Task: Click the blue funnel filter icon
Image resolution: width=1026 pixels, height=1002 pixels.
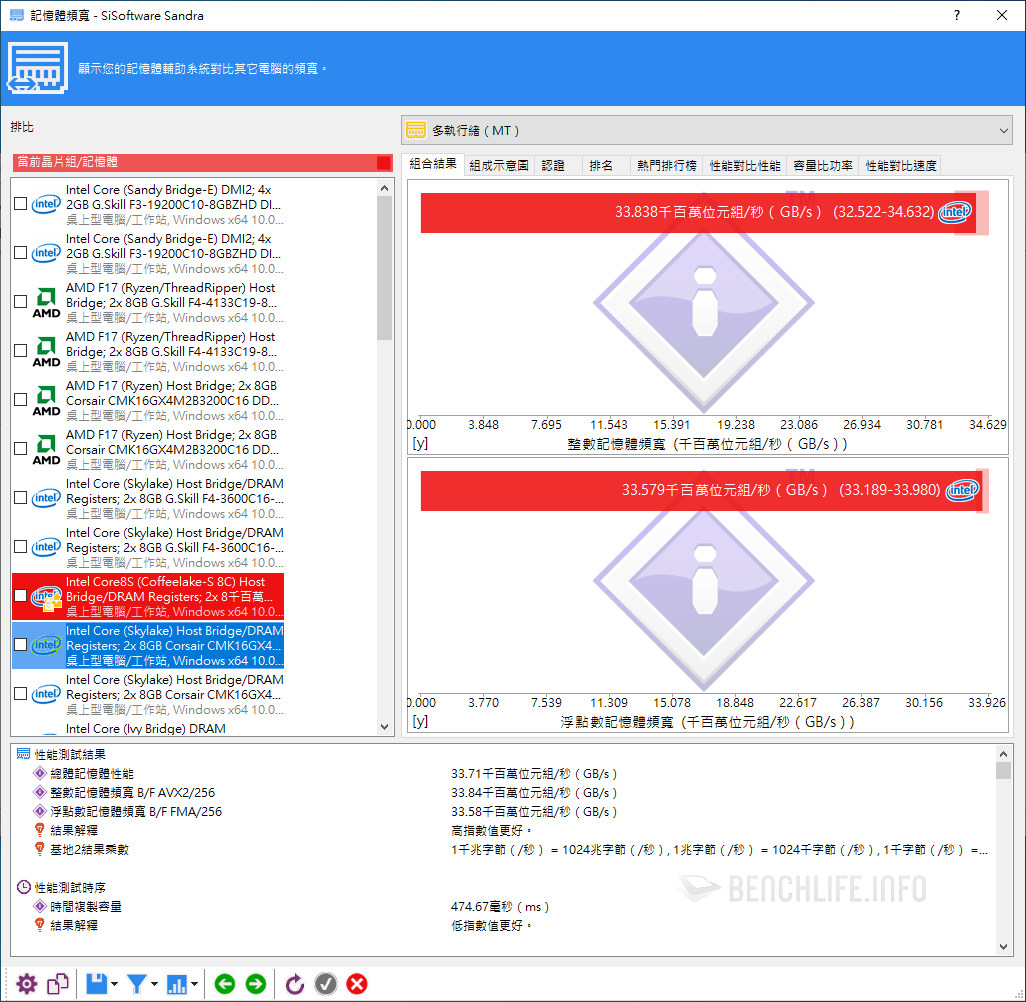Action: tap(137, 984)
